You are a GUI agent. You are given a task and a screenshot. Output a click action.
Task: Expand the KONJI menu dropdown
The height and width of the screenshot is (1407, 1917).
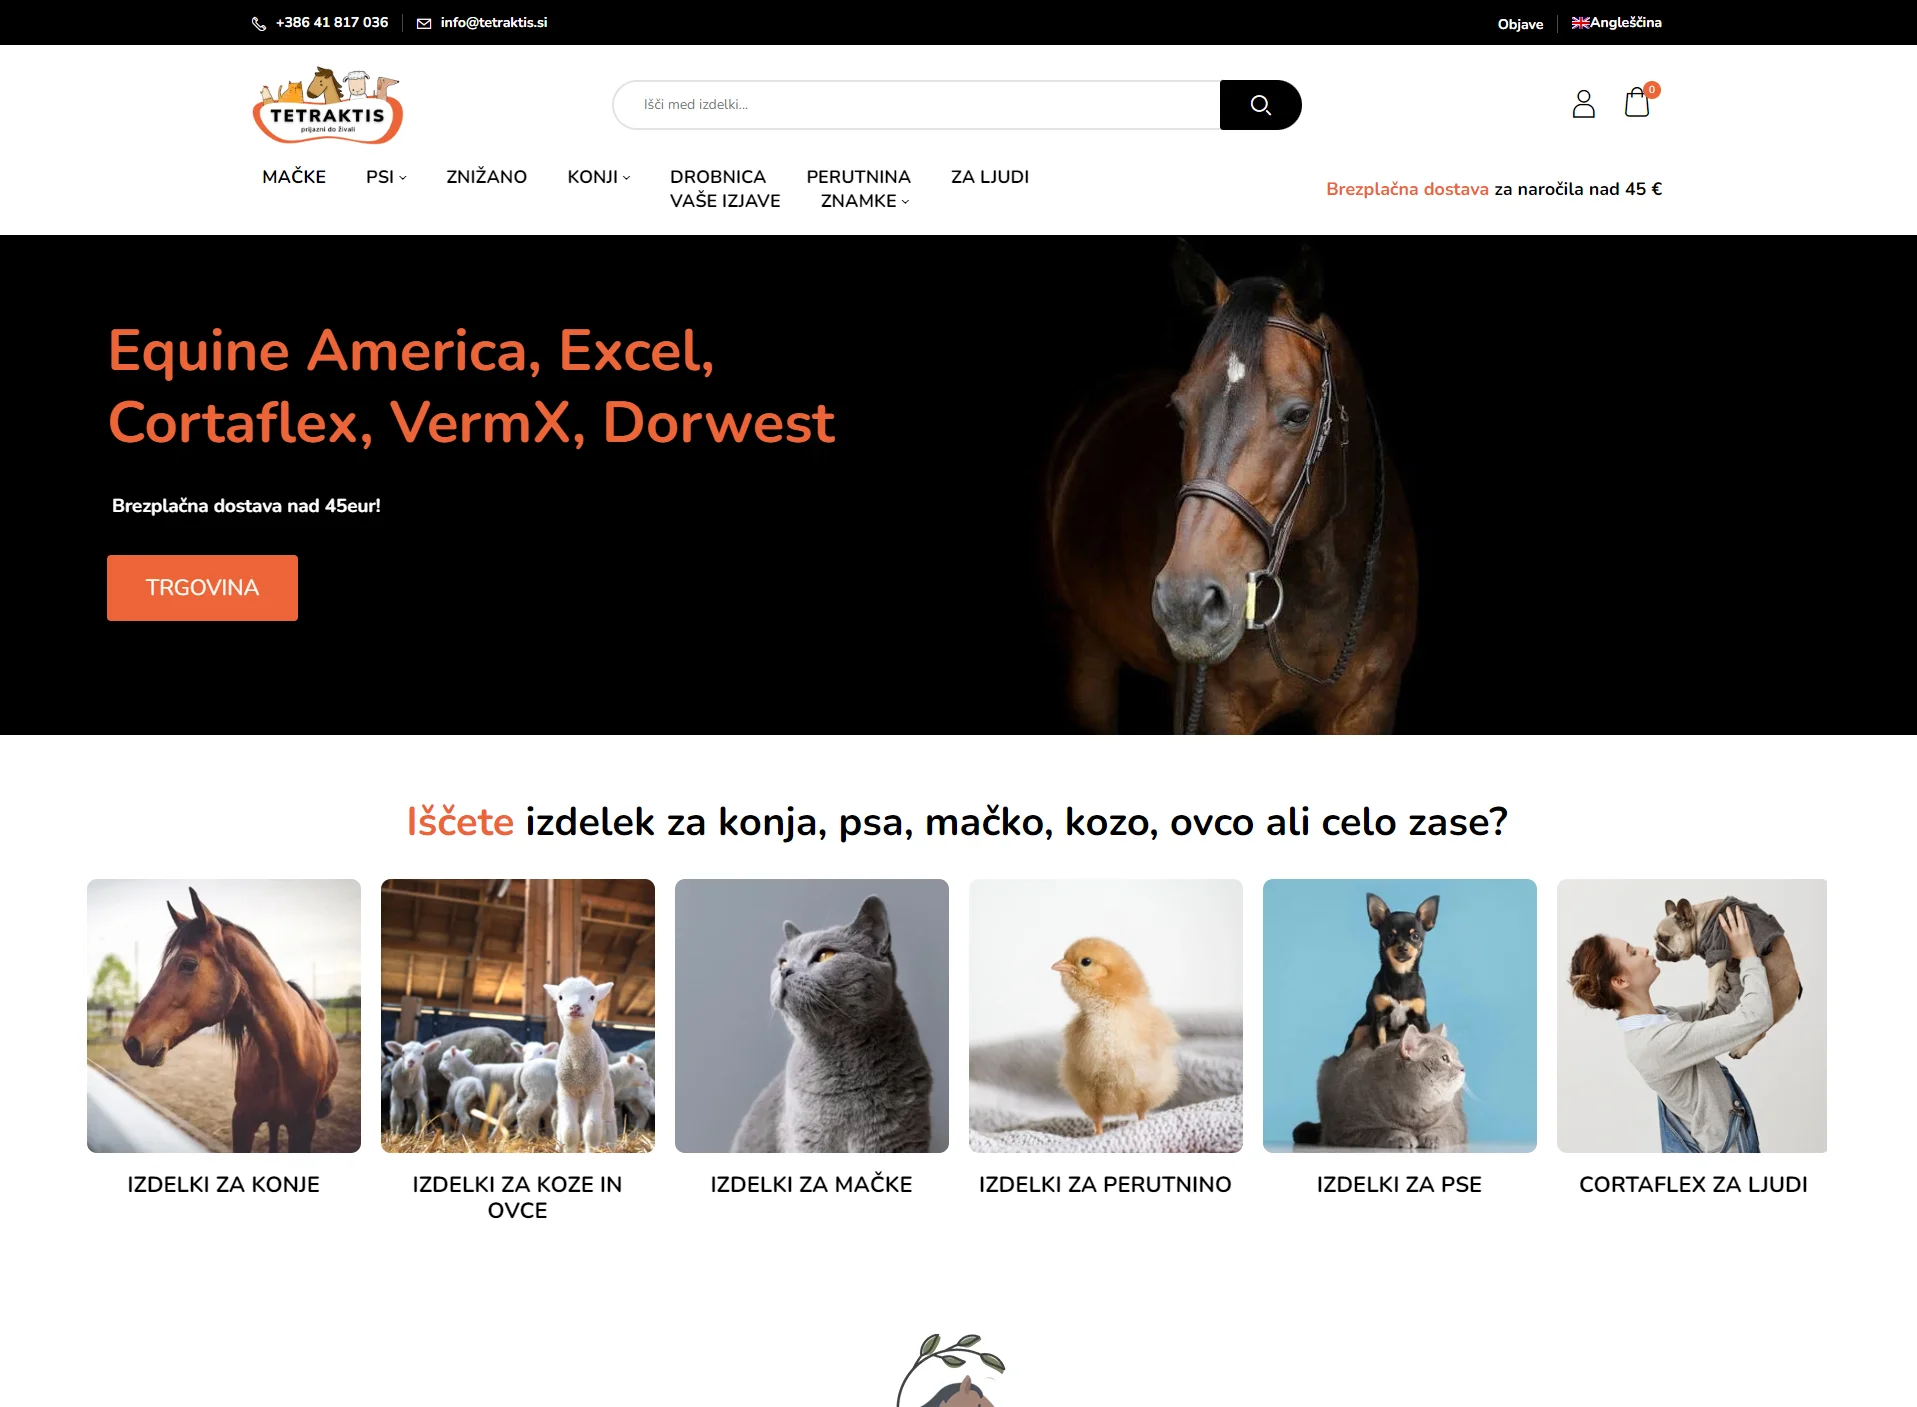(599, 177)
